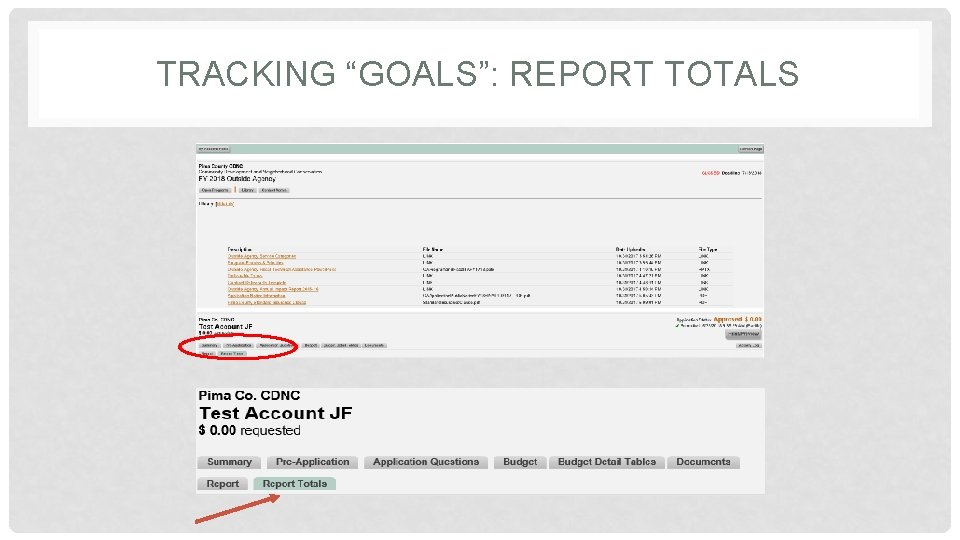Open the large Budget Detail Tables tab

[606, 462]
